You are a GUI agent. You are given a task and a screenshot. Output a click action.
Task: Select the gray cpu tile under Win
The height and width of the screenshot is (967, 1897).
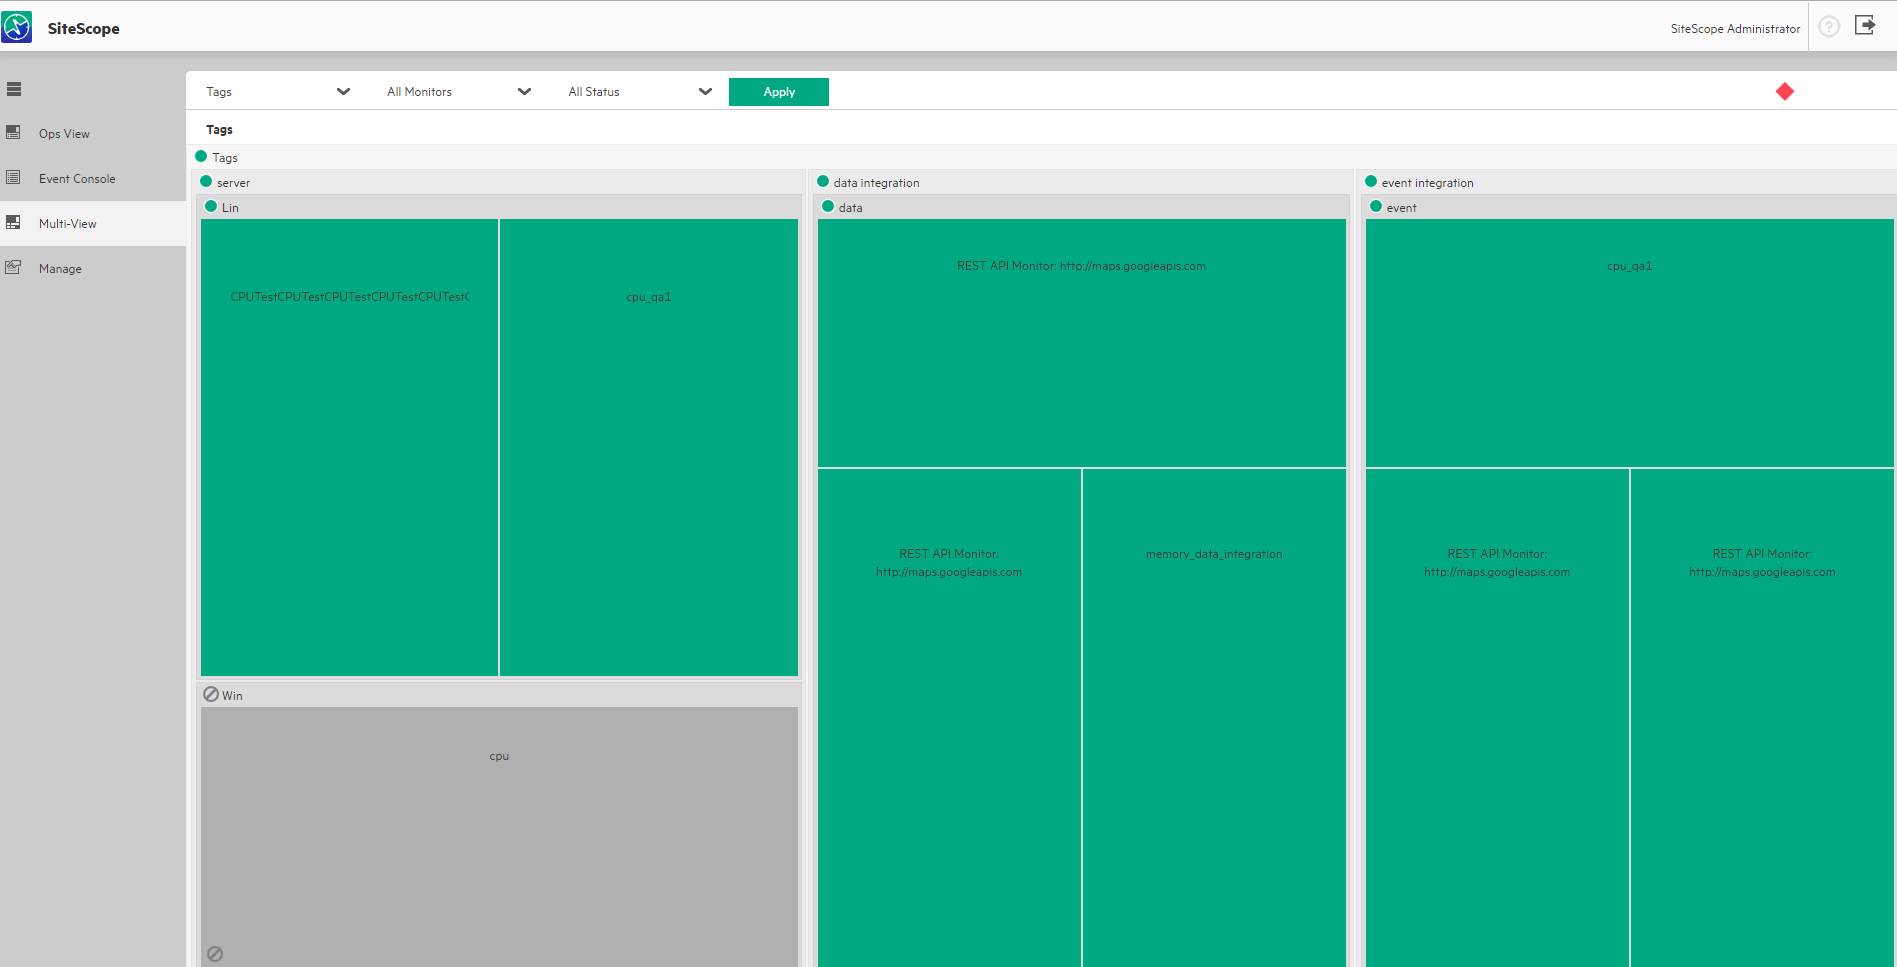[499, 836]
